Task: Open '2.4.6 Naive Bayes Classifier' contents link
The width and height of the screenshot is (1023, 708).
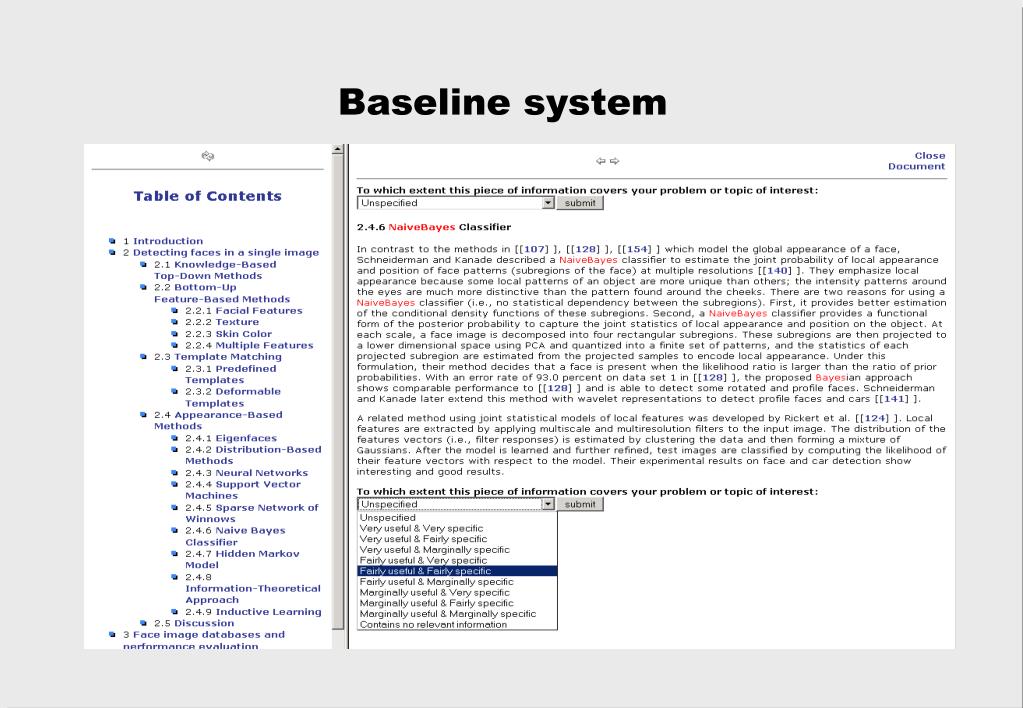Action: pyautogui.click(x=235, y=536)
